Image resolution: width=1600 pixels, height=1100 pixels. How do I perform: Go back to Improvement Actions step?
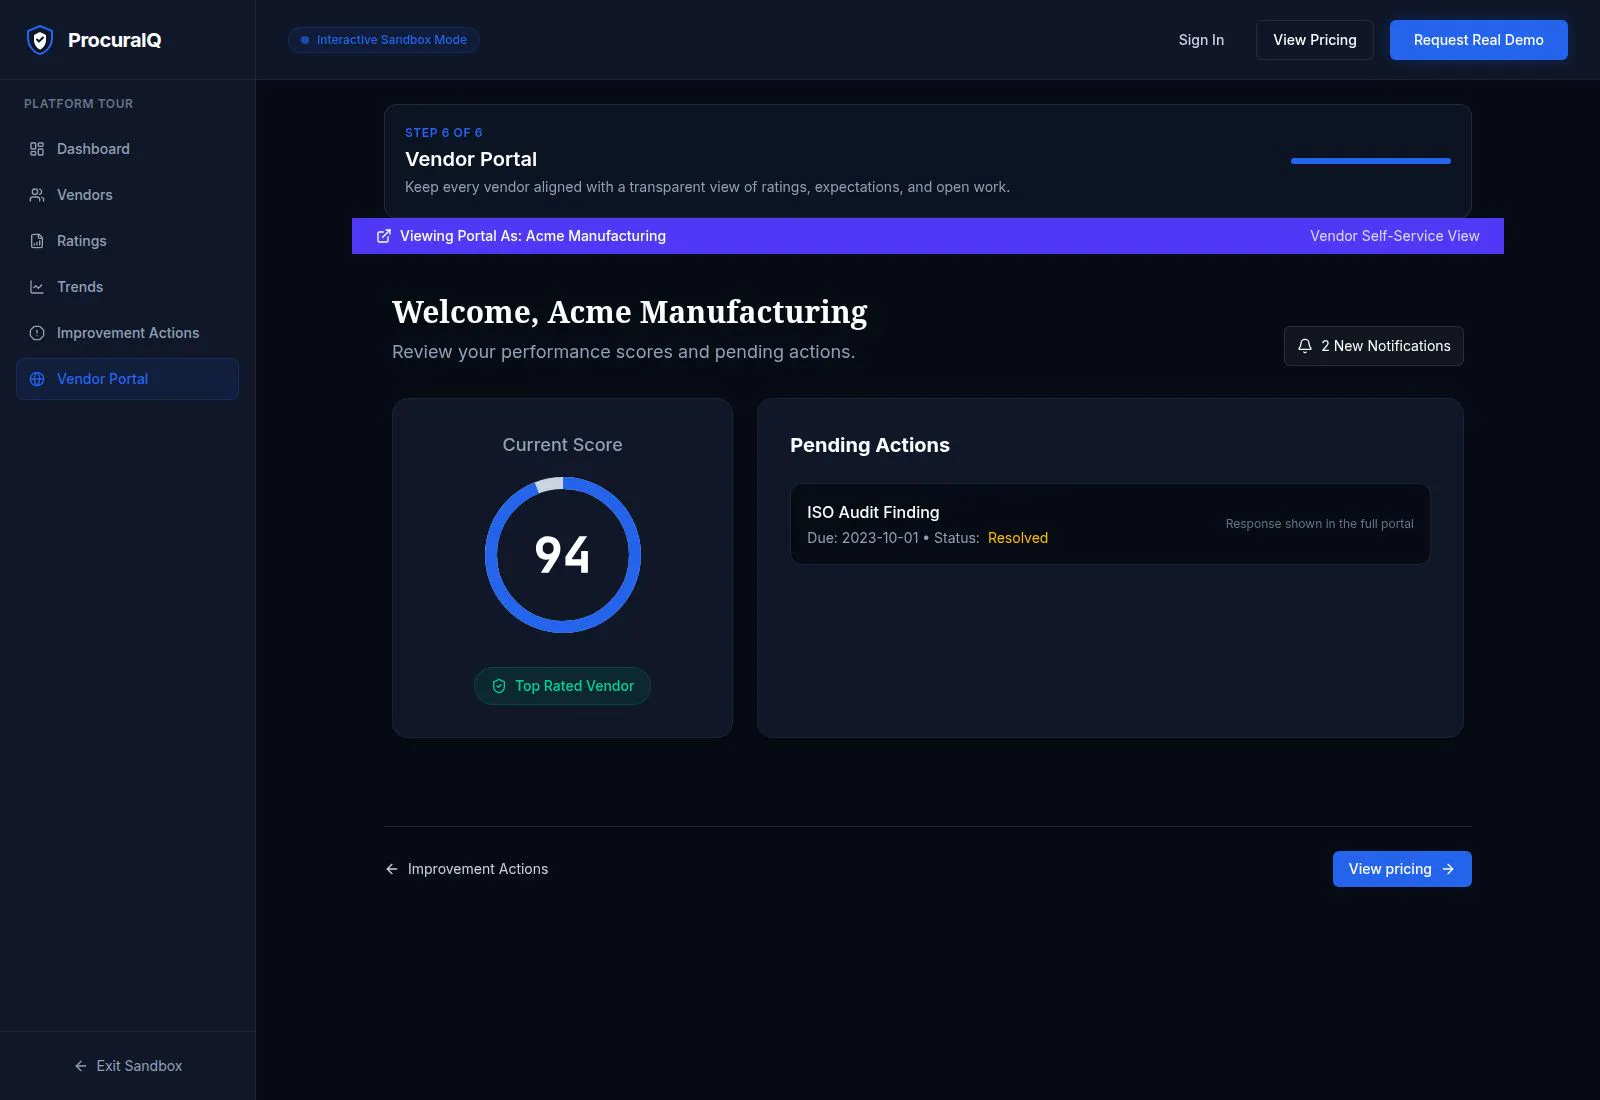click(x=467, y=869)
